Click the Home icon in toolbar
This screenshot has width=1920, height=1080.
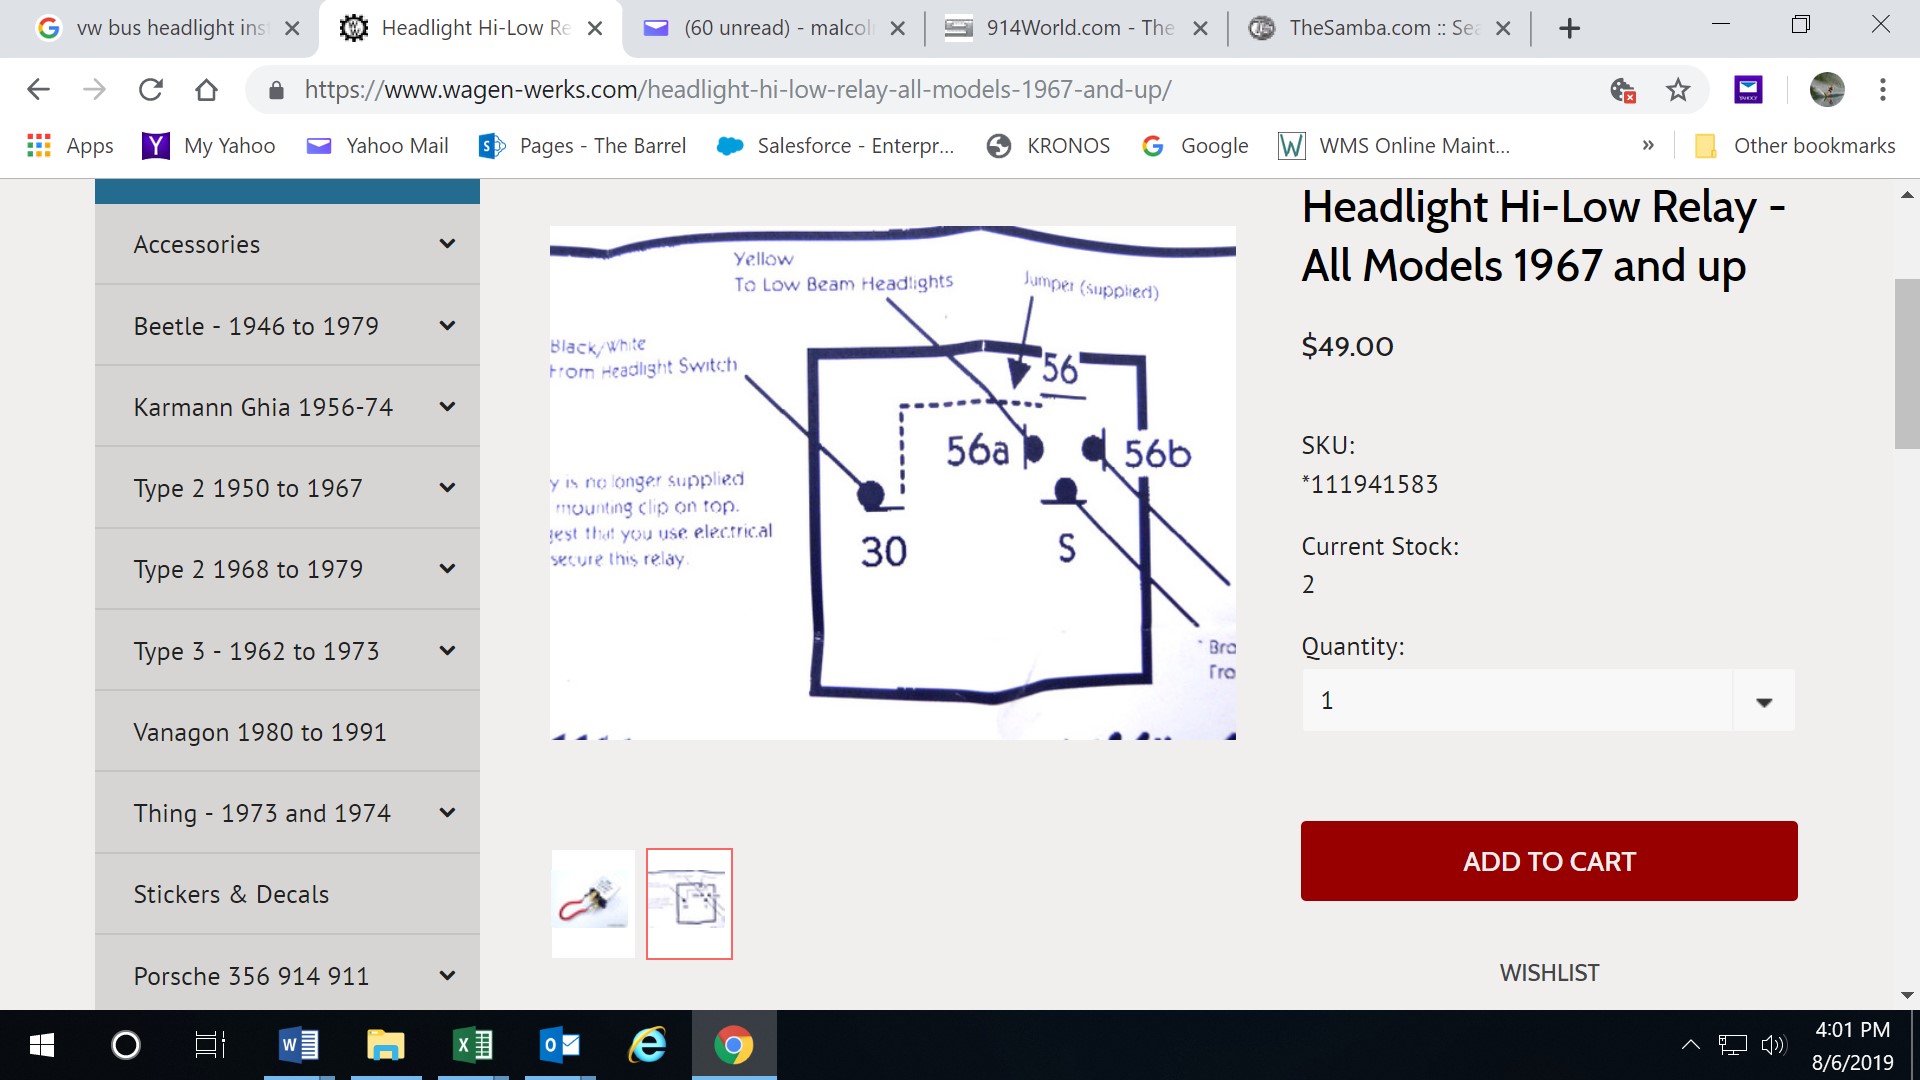(206, 90)
